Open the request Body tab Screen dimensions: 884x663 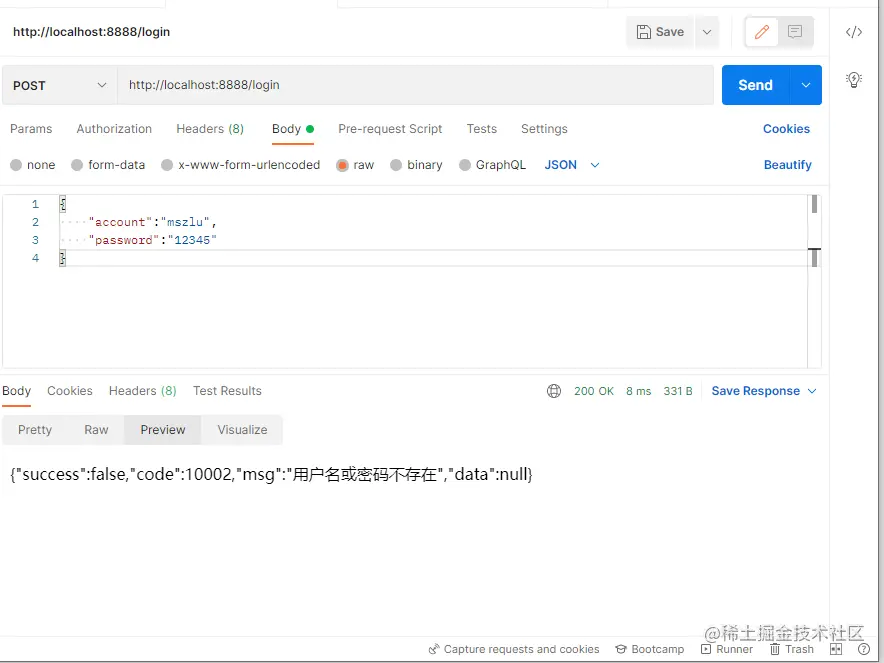[x=293, y=129]
